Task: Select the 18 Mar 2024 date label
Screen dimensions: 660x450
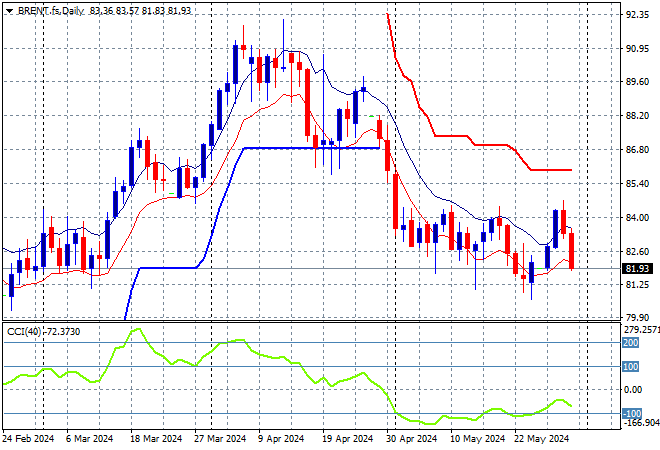Action: (x=156, y=438)
